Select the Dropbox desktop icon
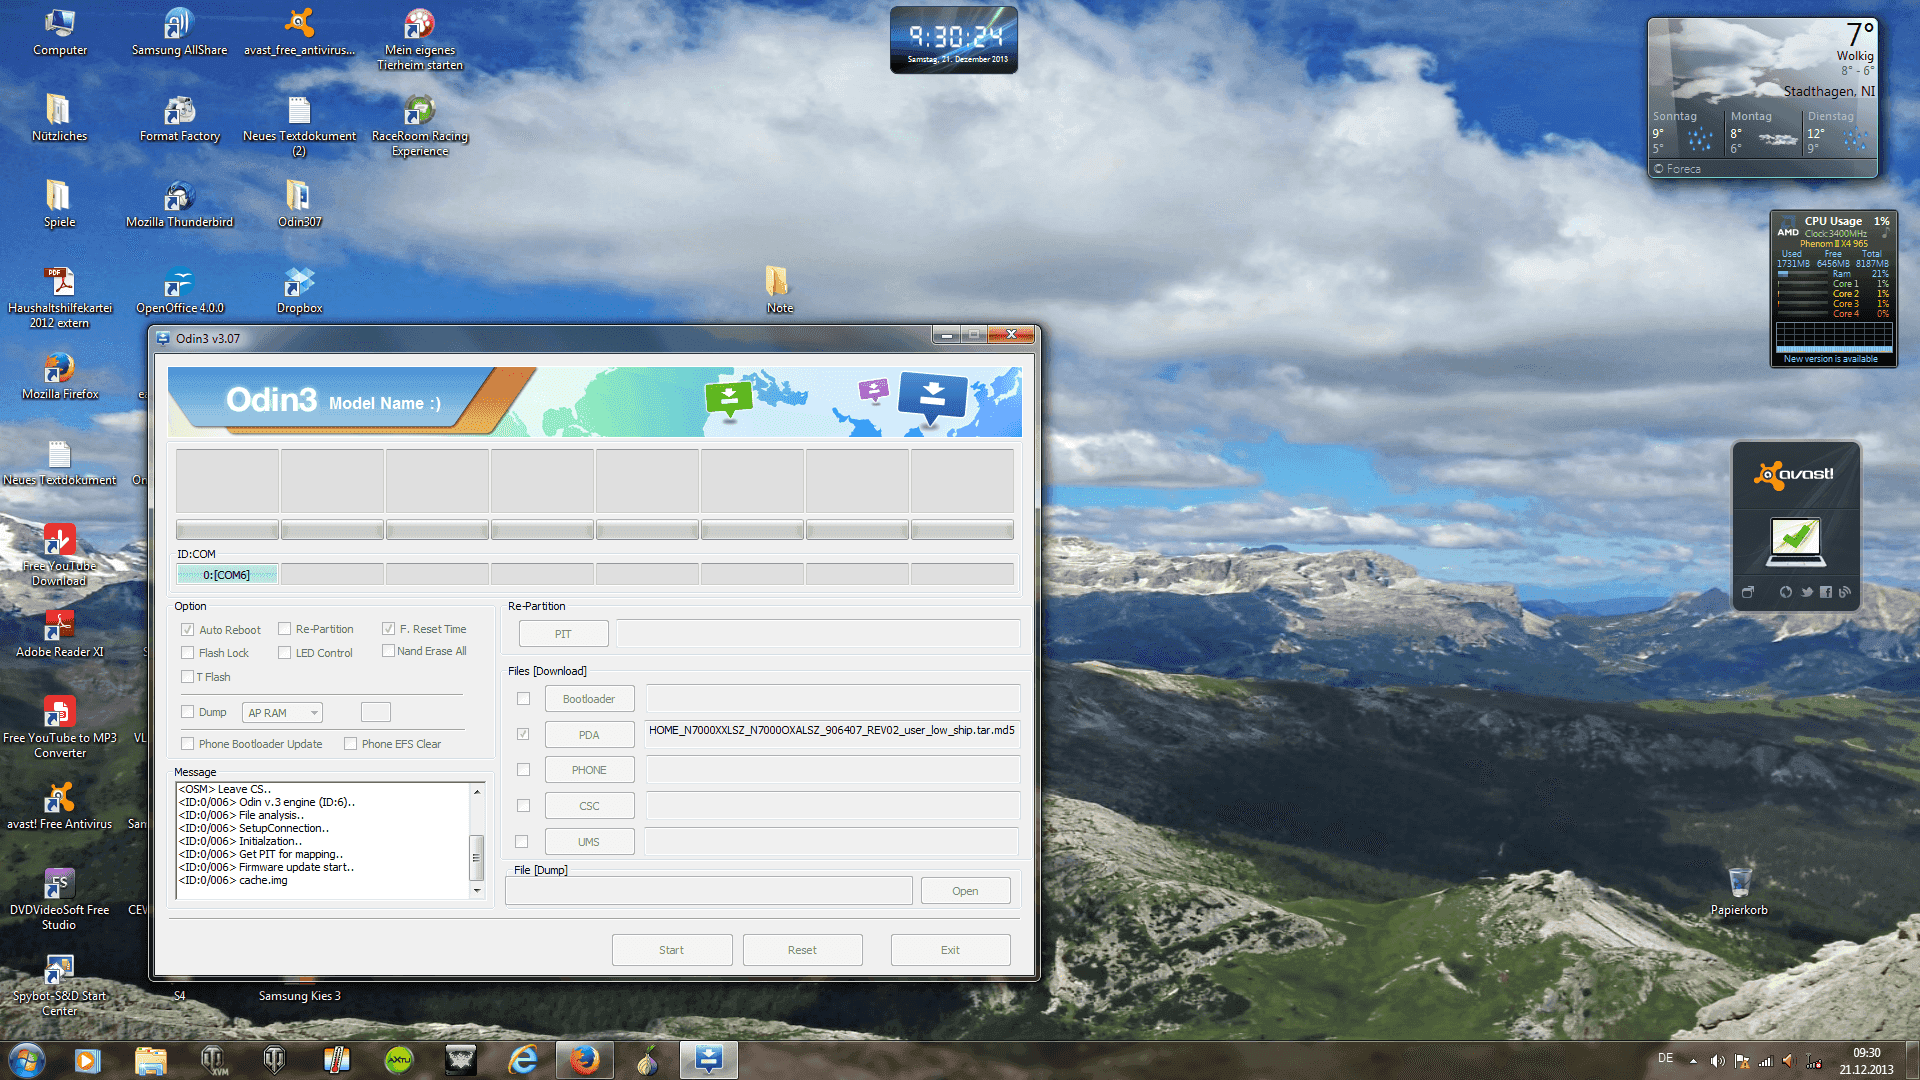This screenshot has height=1080, width=1920. point(299,290)
